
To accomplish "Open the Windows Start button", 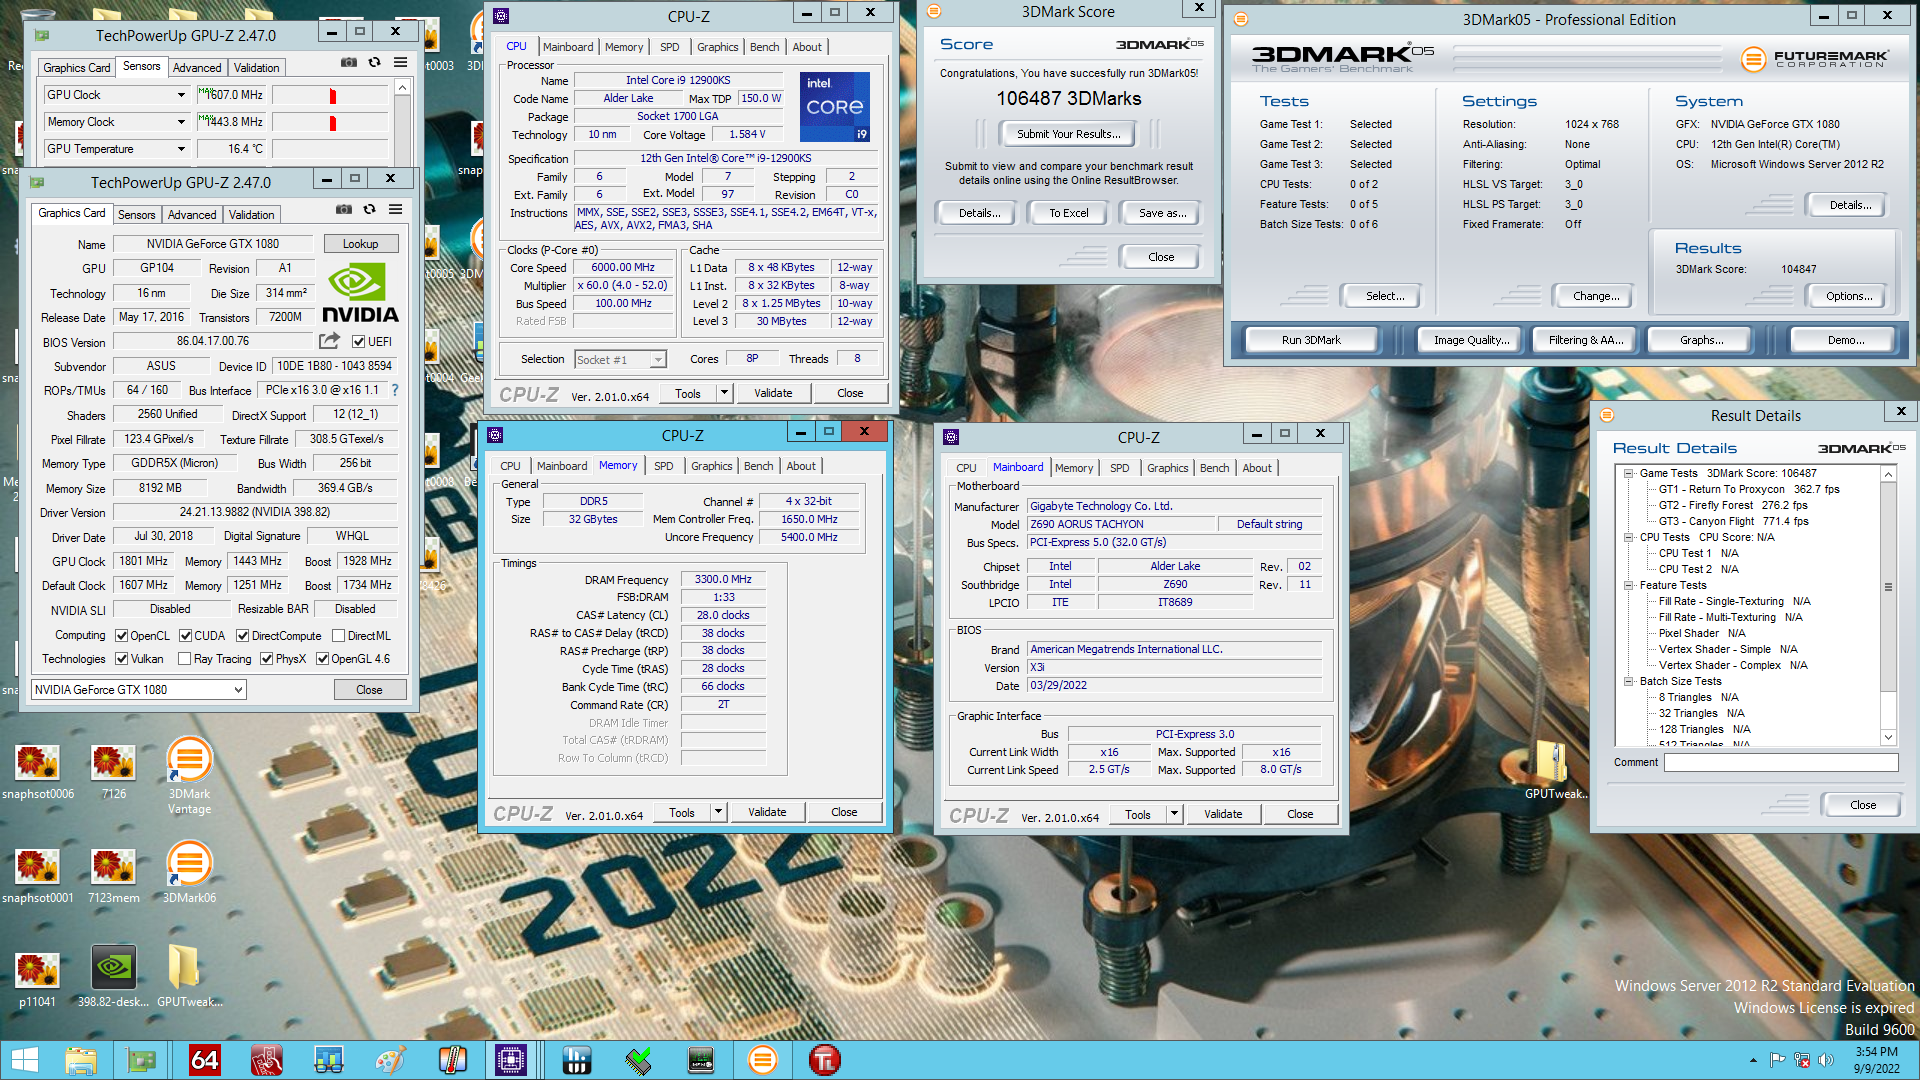I will [25, 1060].
